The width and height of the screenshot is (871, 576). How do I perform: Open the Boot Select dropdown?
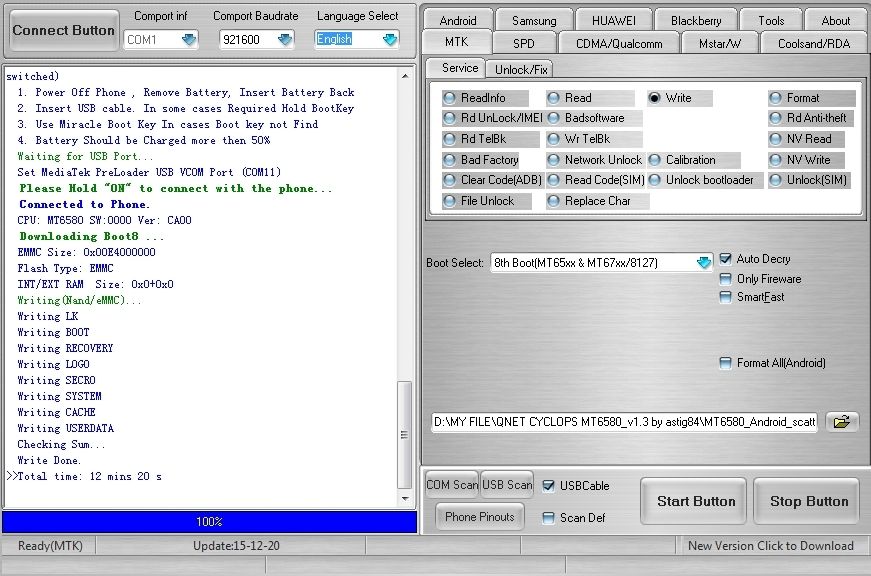pos(704,263)
